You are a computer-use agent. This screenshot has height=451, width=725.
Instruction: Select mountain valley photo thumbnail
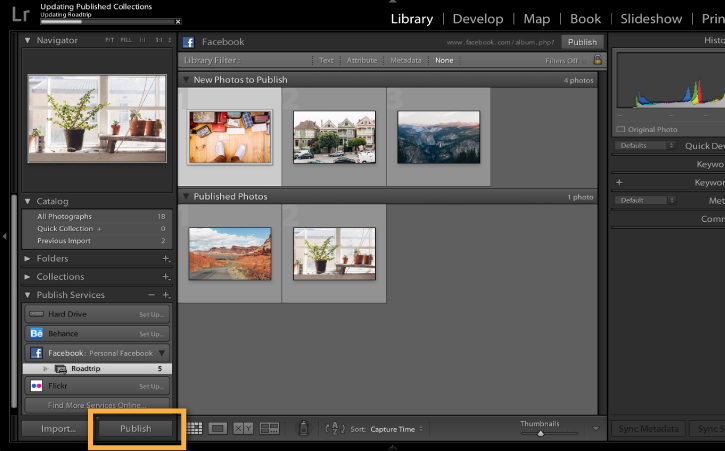coord(438,137)
